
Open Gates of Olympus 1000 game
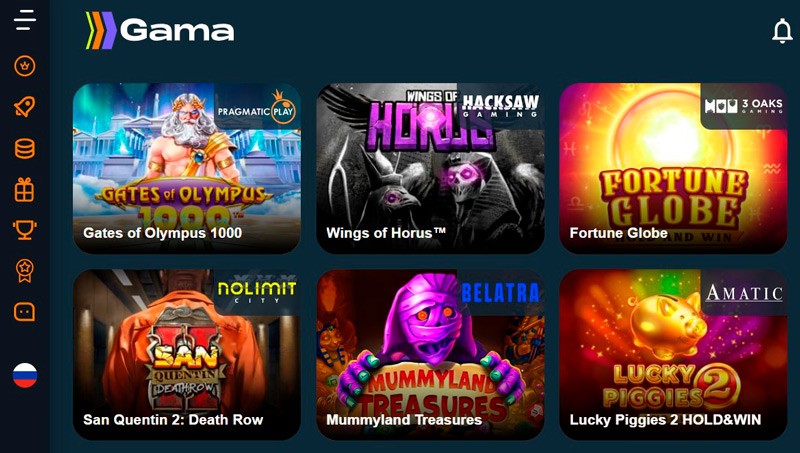point(187,168)
